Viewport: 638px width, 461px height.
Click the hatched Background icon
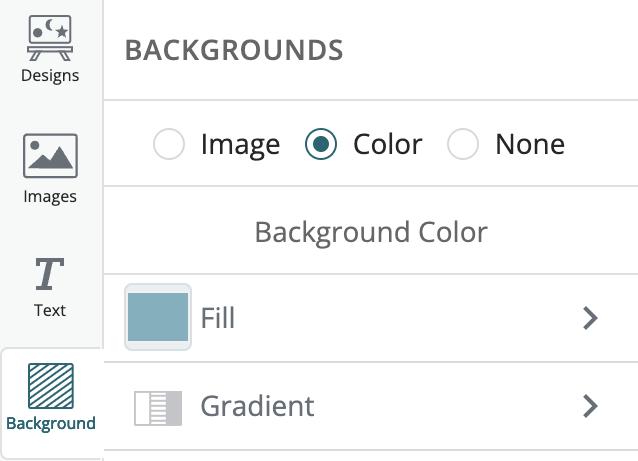pyautogui.click(x=50, y=386)
